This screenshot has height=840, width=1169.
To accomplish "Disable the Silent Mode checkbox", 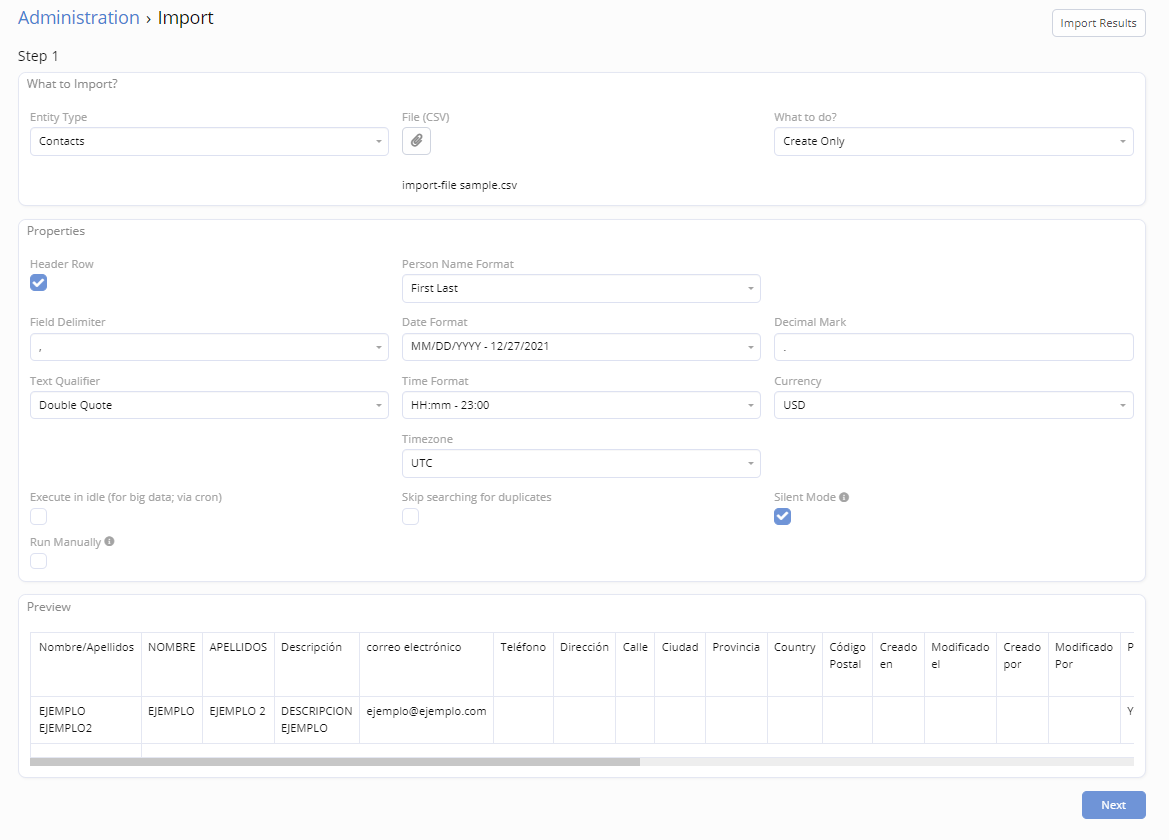I will [782, 517].
